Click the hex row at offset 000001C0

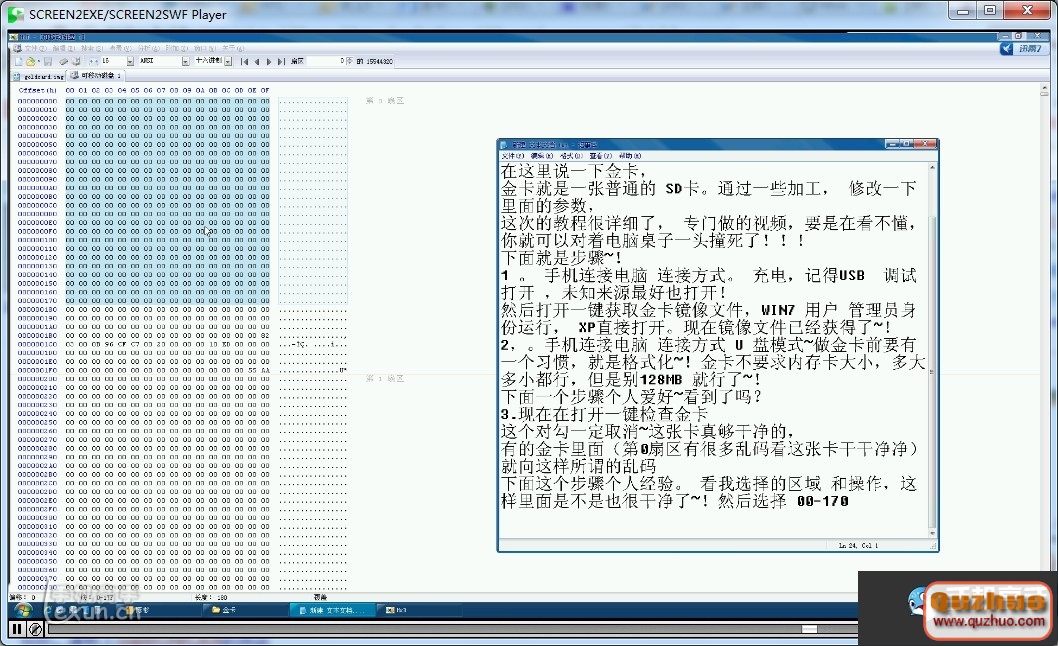182,344
